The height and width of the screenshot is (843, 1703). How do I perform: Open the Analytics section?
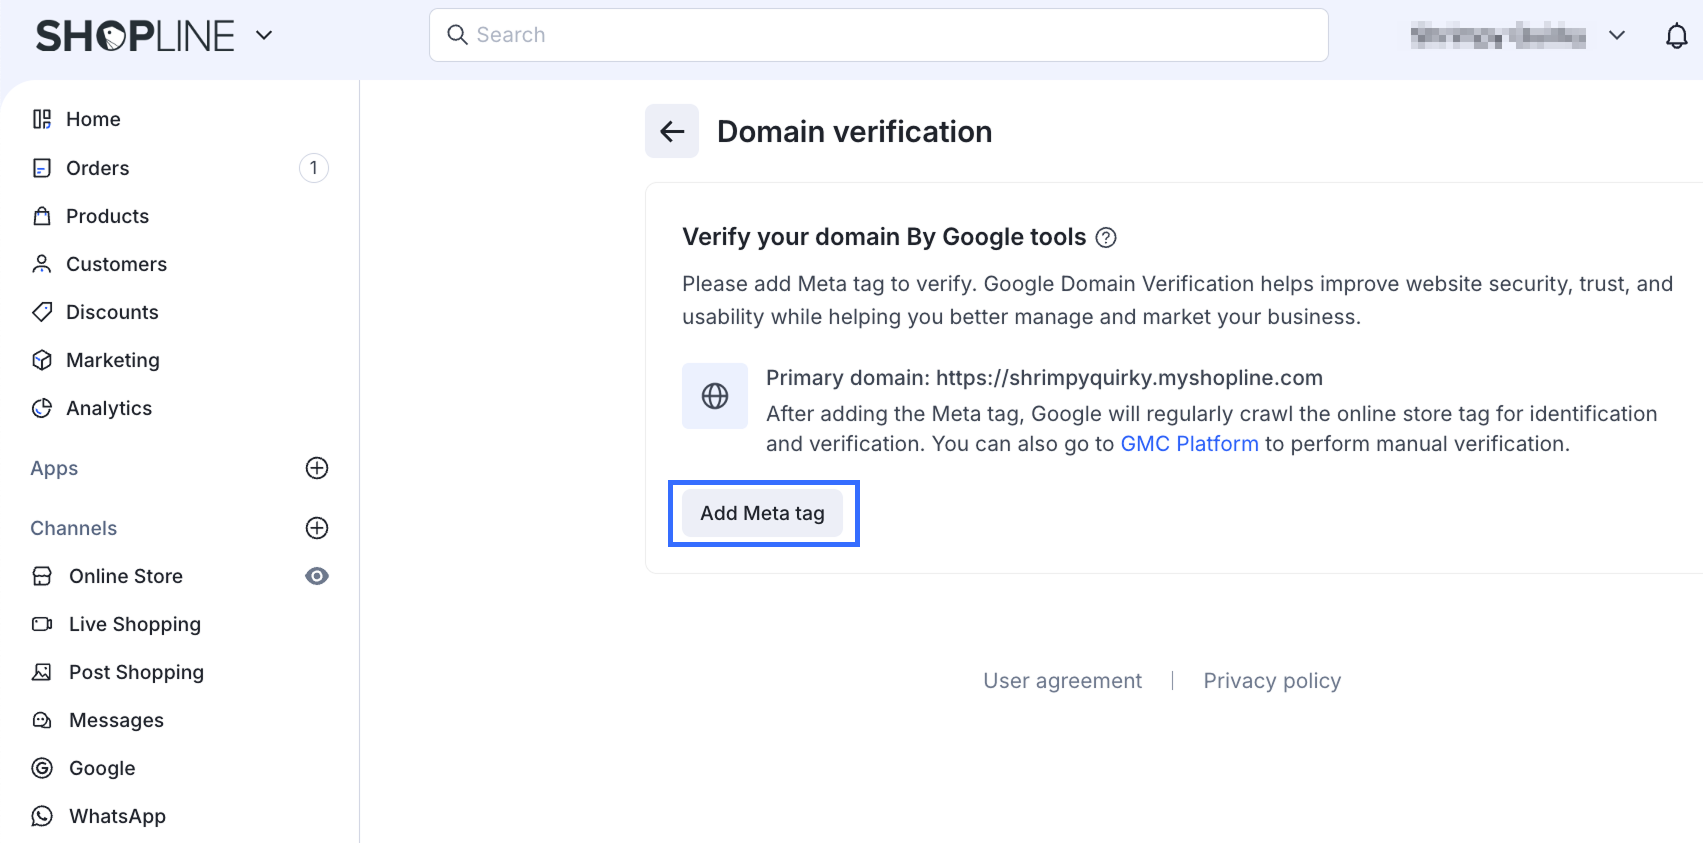pyautogui.click(x=108, y=408)
